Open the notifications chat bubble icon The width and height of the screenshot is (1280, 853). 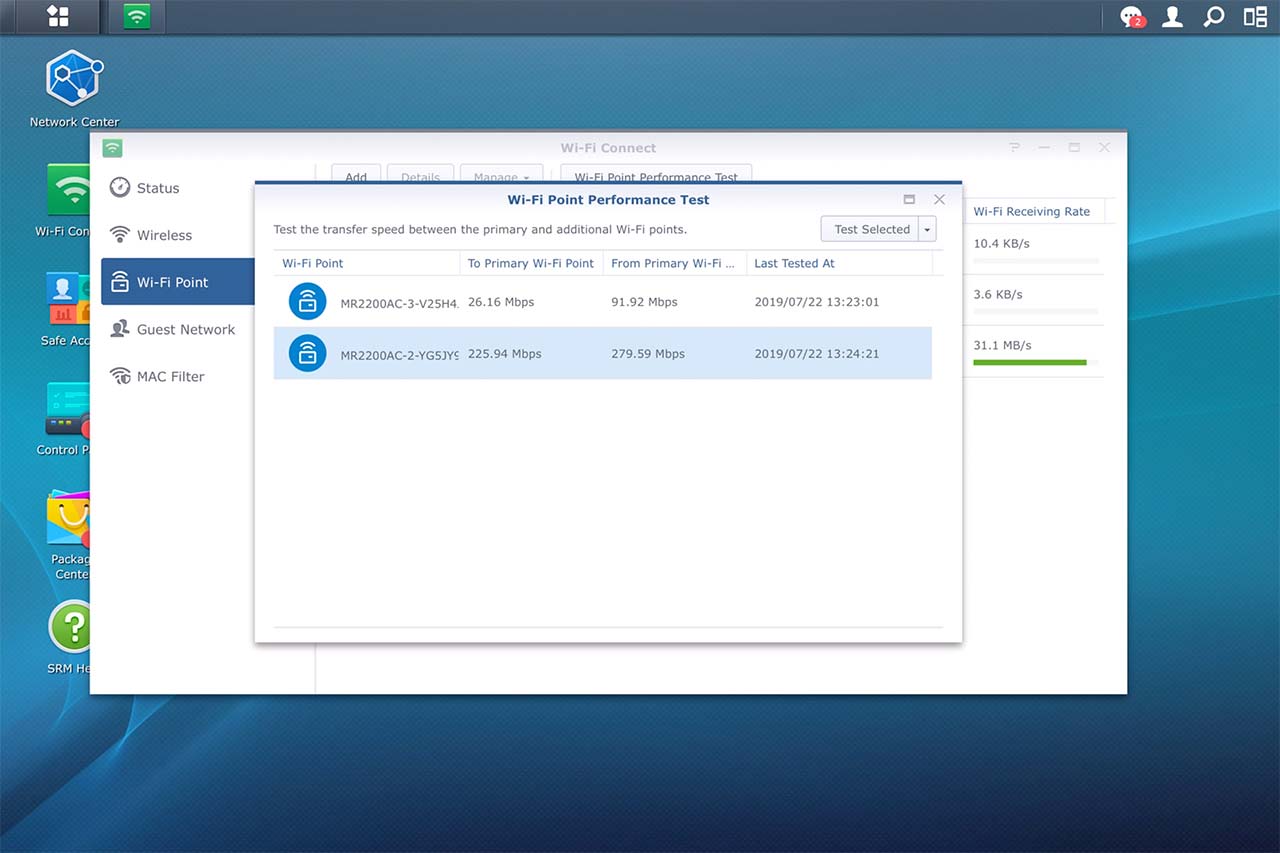[x=1131, y=17]
